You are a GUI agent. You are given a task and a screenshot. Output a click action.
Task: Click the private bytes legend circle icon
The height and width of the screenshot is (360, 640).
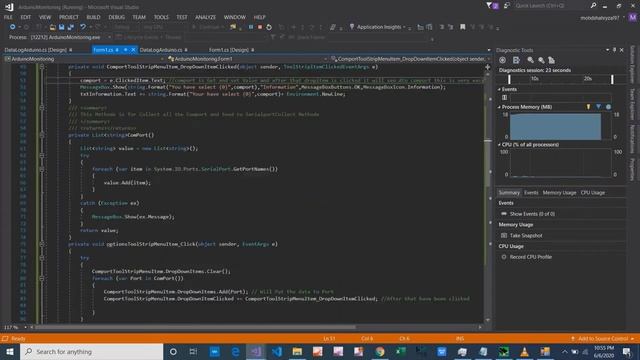coord(608,107)
